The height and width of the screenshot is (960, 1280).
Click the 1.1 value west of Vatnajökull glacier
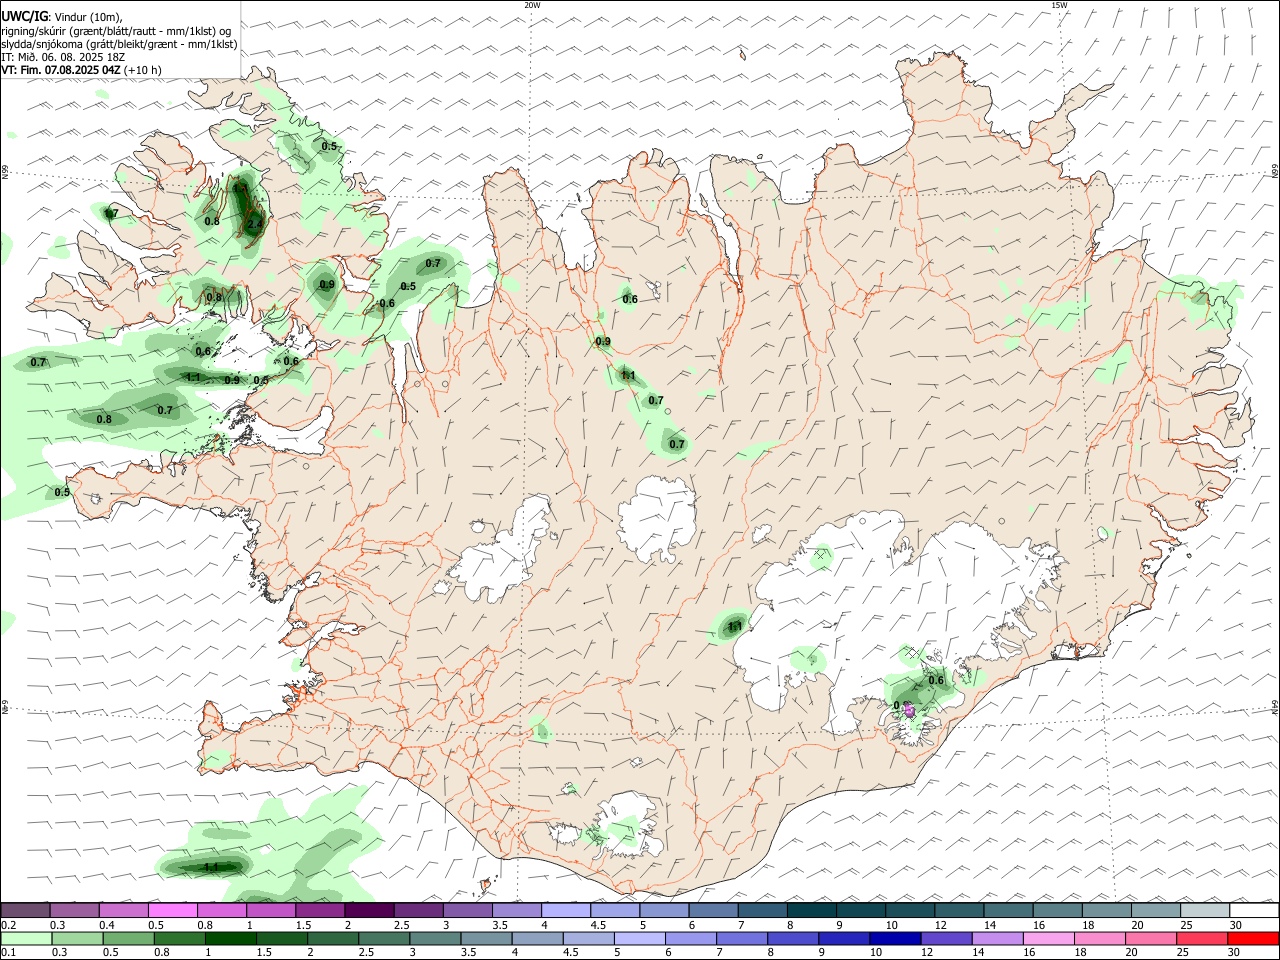pos(734,626)
